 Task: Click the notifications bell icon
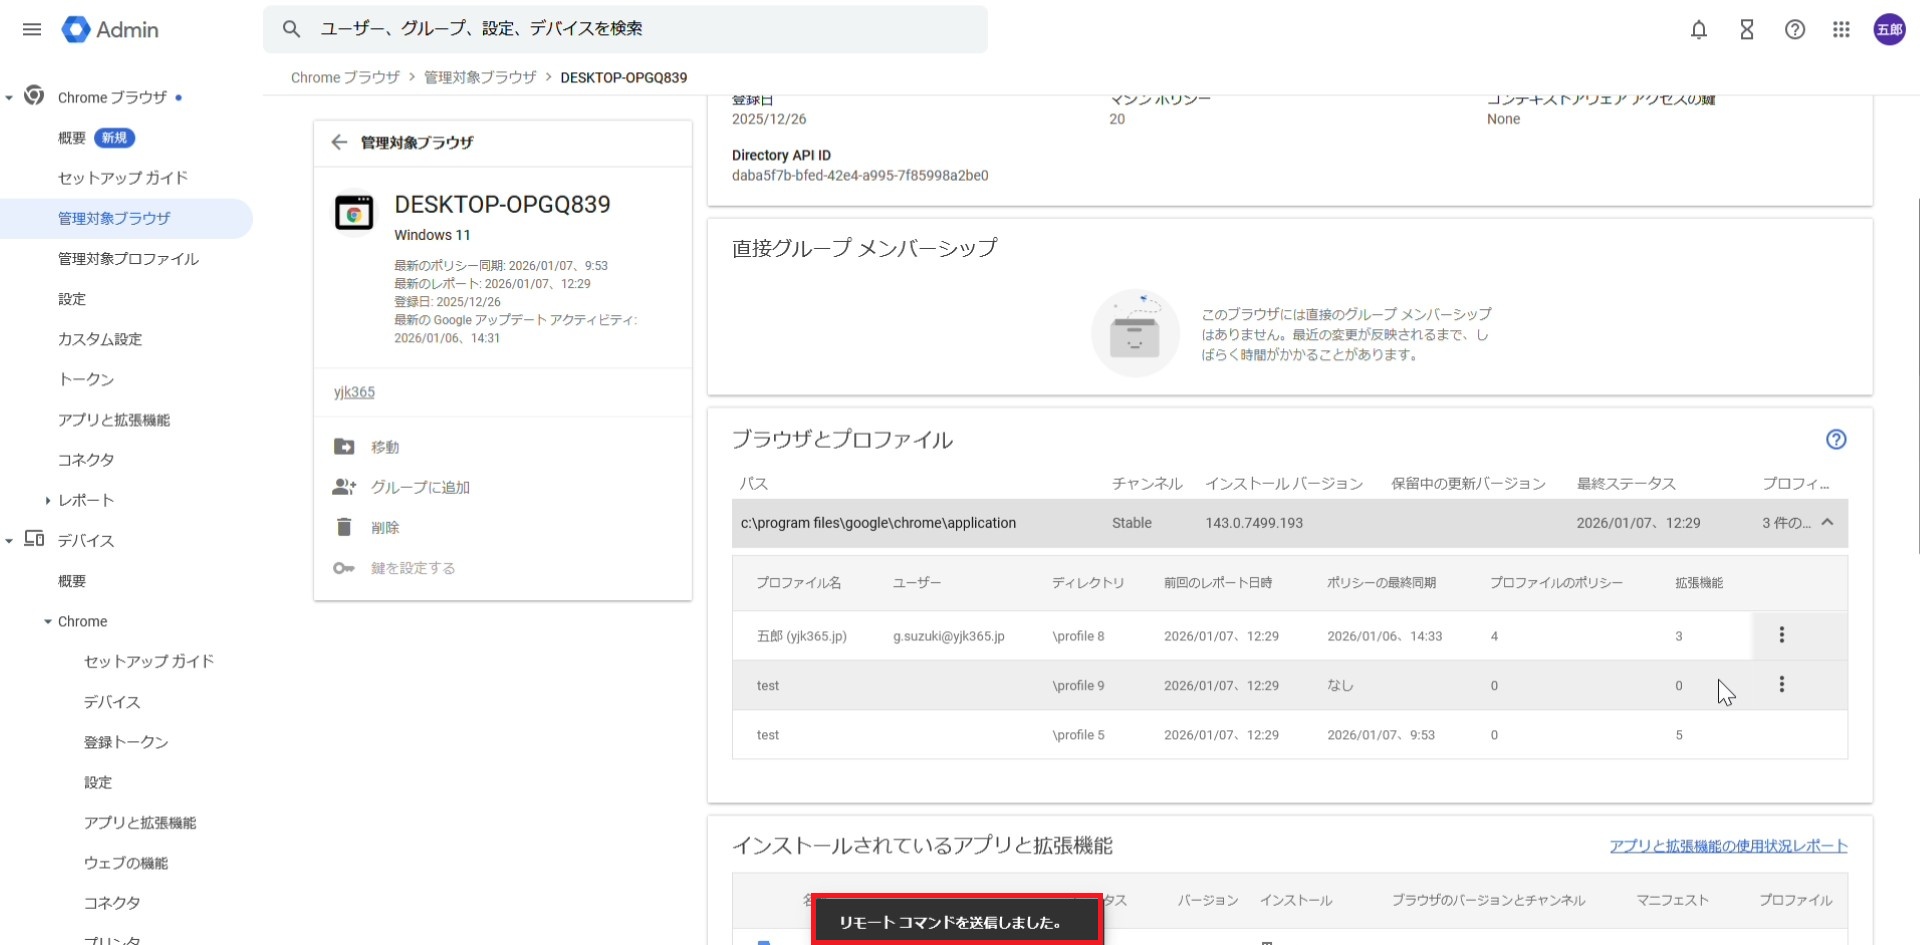(1698, 29)
